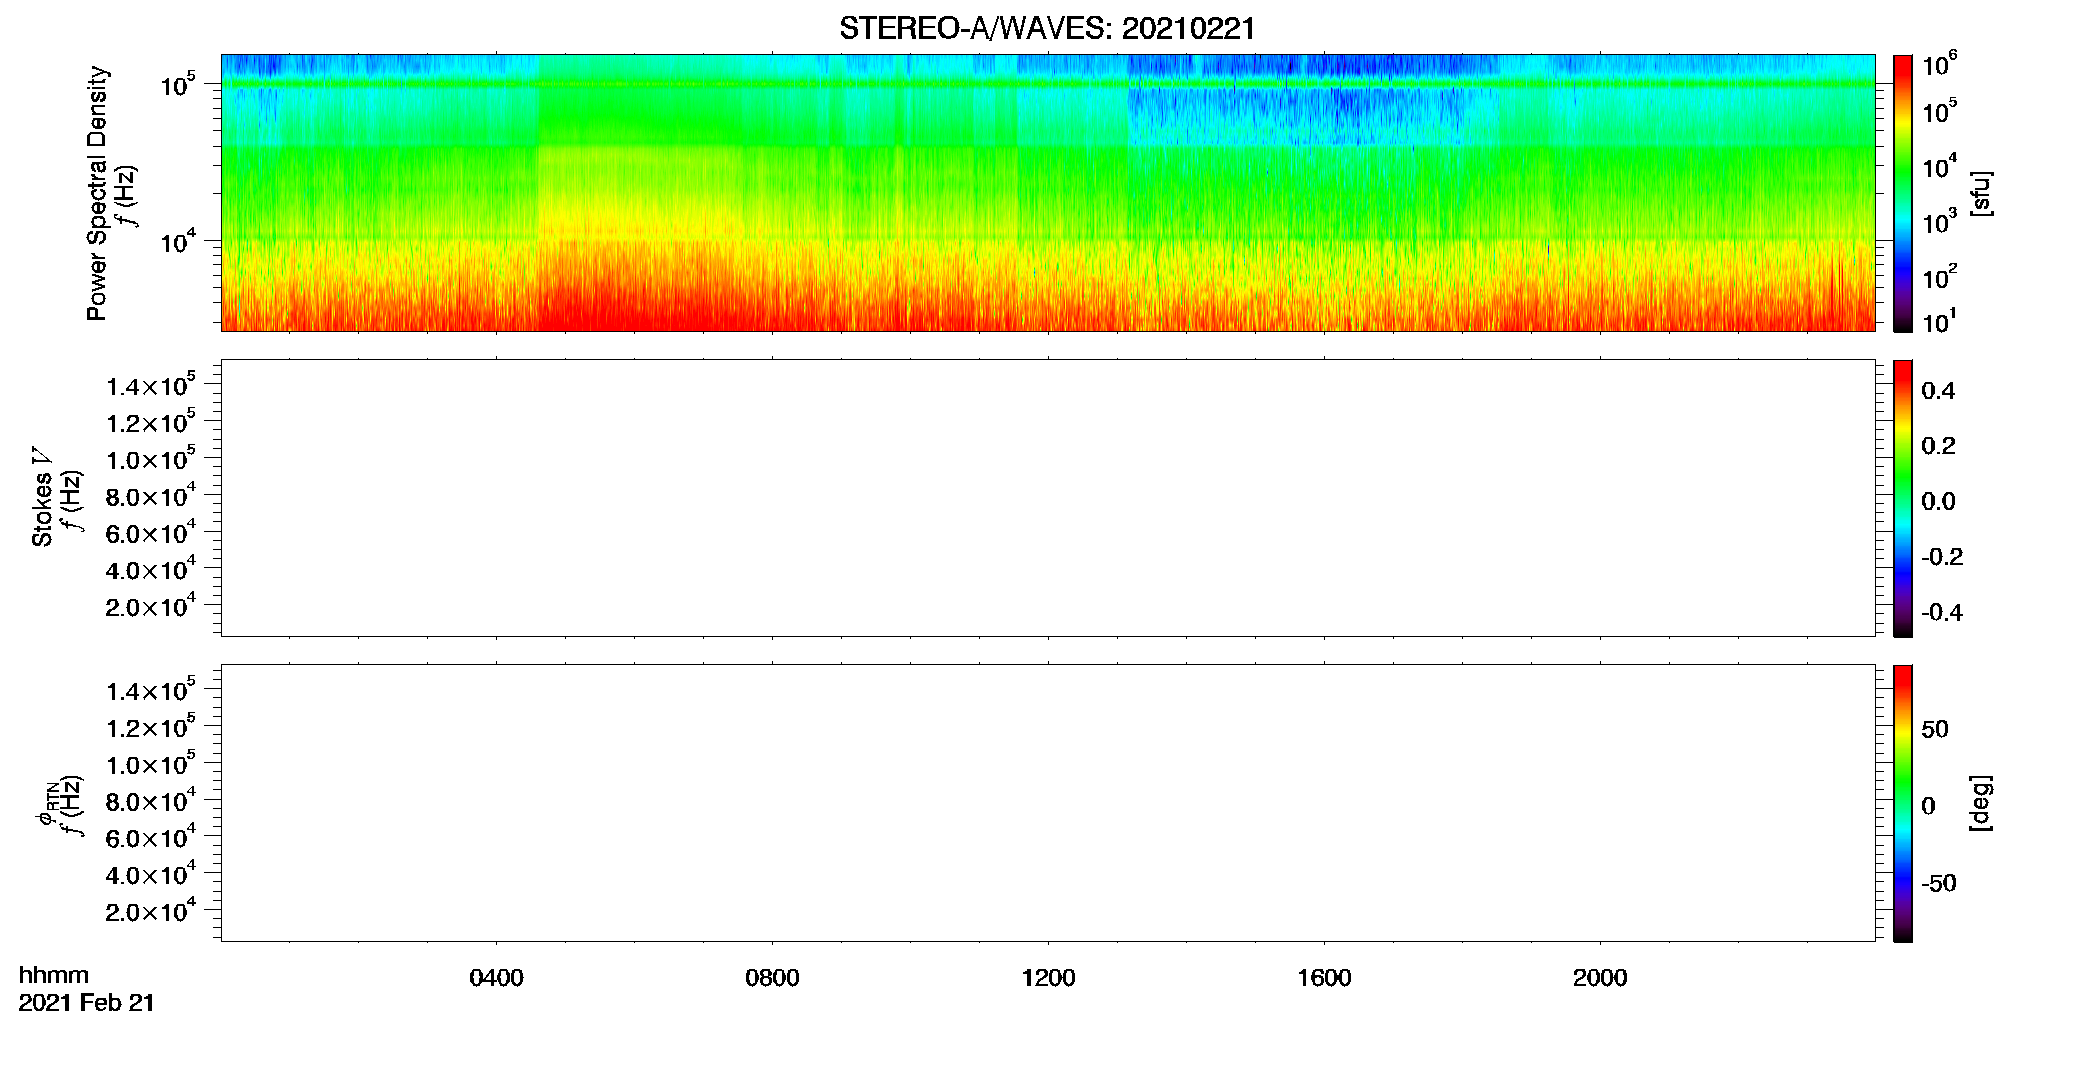The width and height of the screenshot is (2096, 1080).
Task: Click the [sfu] colorbar unit label
Action: pos(1981,193)
